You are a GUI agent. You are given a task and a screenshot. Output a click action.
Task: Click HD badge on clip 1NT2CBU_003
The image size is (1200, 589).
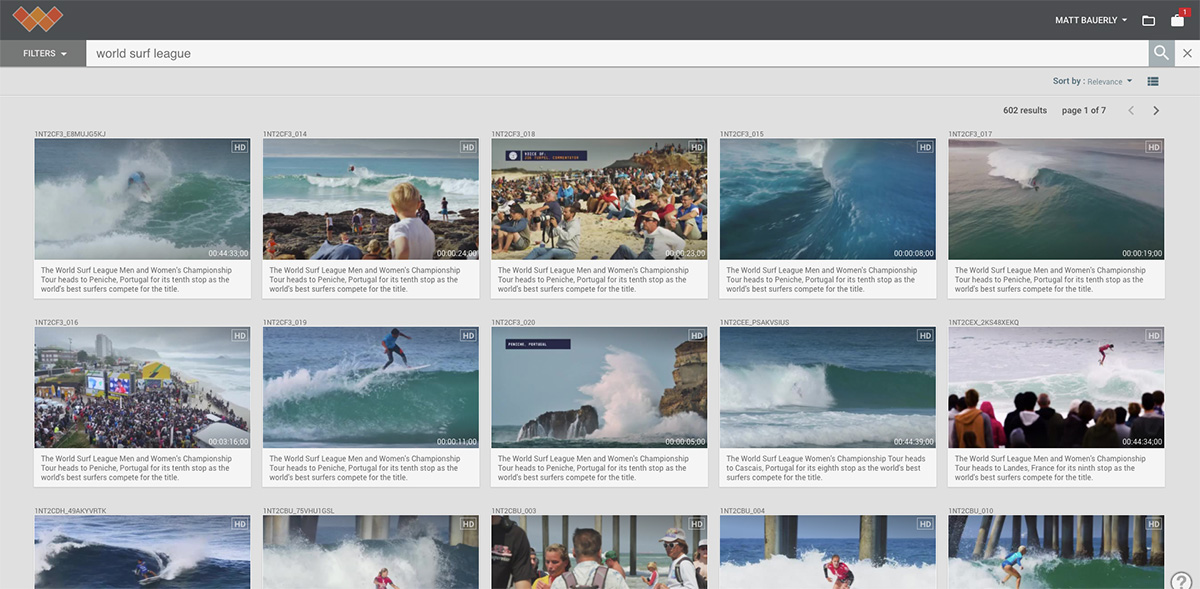click(696, 524)
